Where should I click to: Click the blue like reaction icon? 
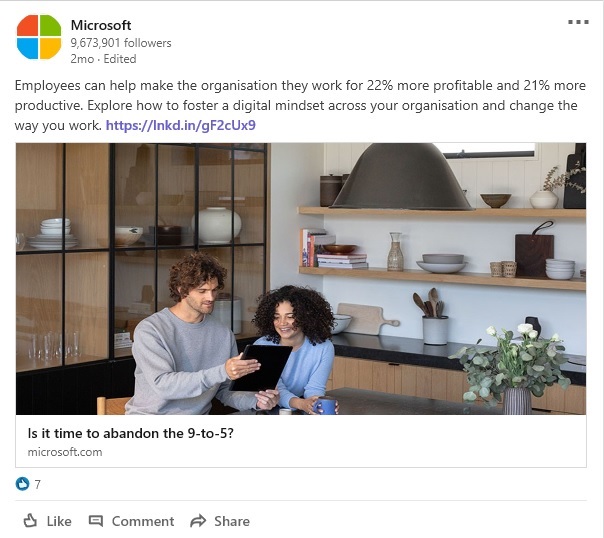tap(22, 484)
